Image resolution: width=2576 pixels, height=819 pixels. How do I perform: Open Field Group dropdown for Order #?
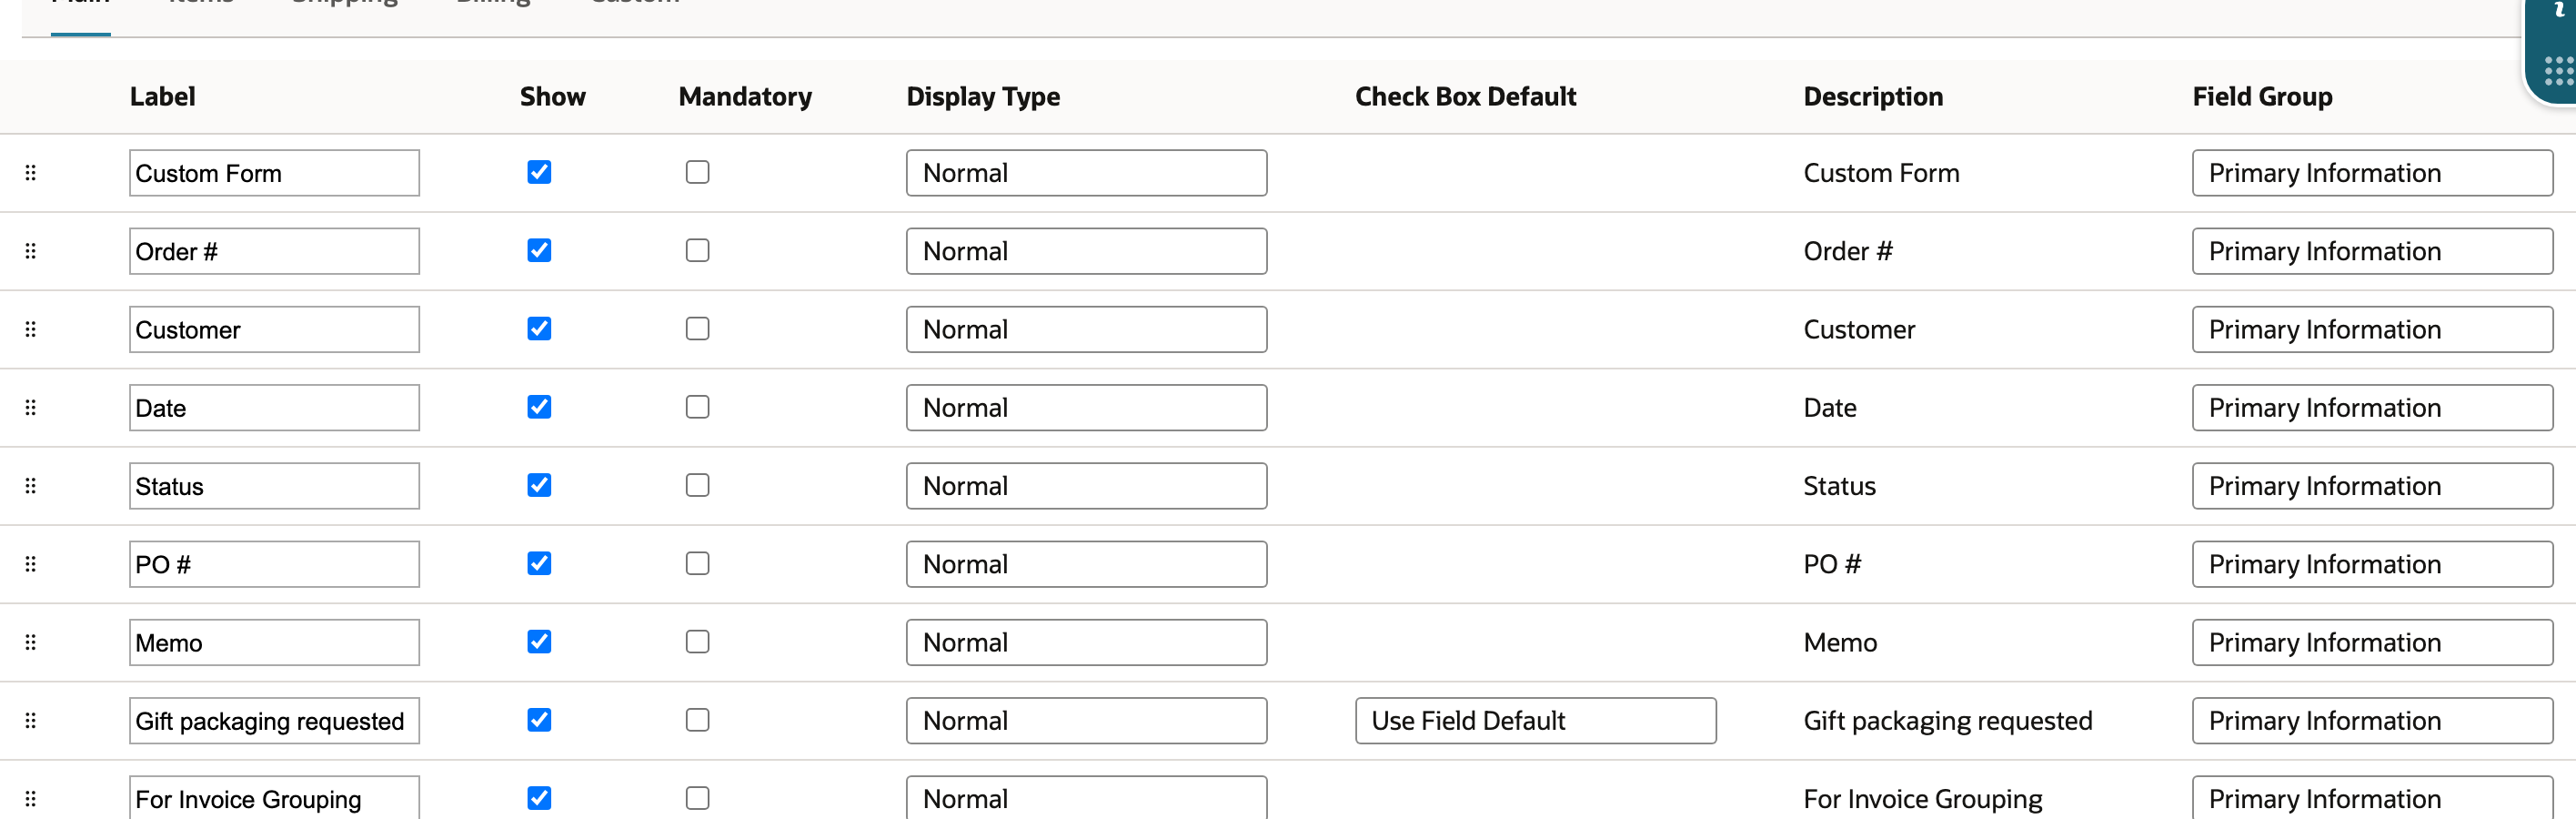pyautogui.click(x=2372, y=251)
